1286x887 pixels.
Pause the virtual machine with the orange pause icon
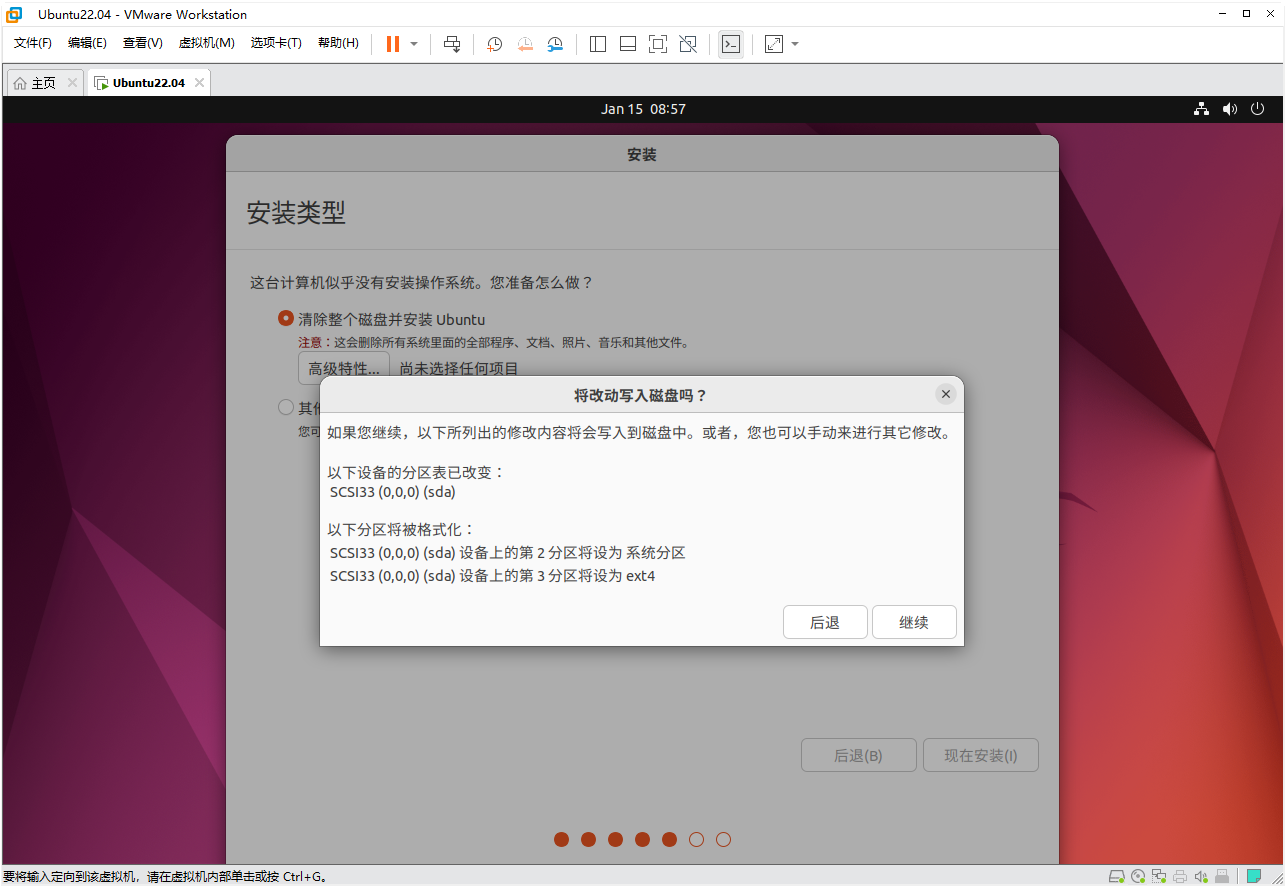(393, 44)
